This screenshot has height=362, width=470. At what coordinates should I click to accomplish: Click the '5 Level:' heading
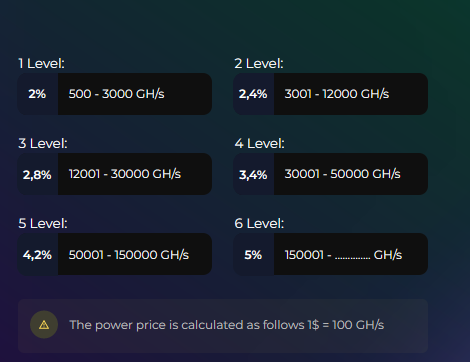point(43,223)
